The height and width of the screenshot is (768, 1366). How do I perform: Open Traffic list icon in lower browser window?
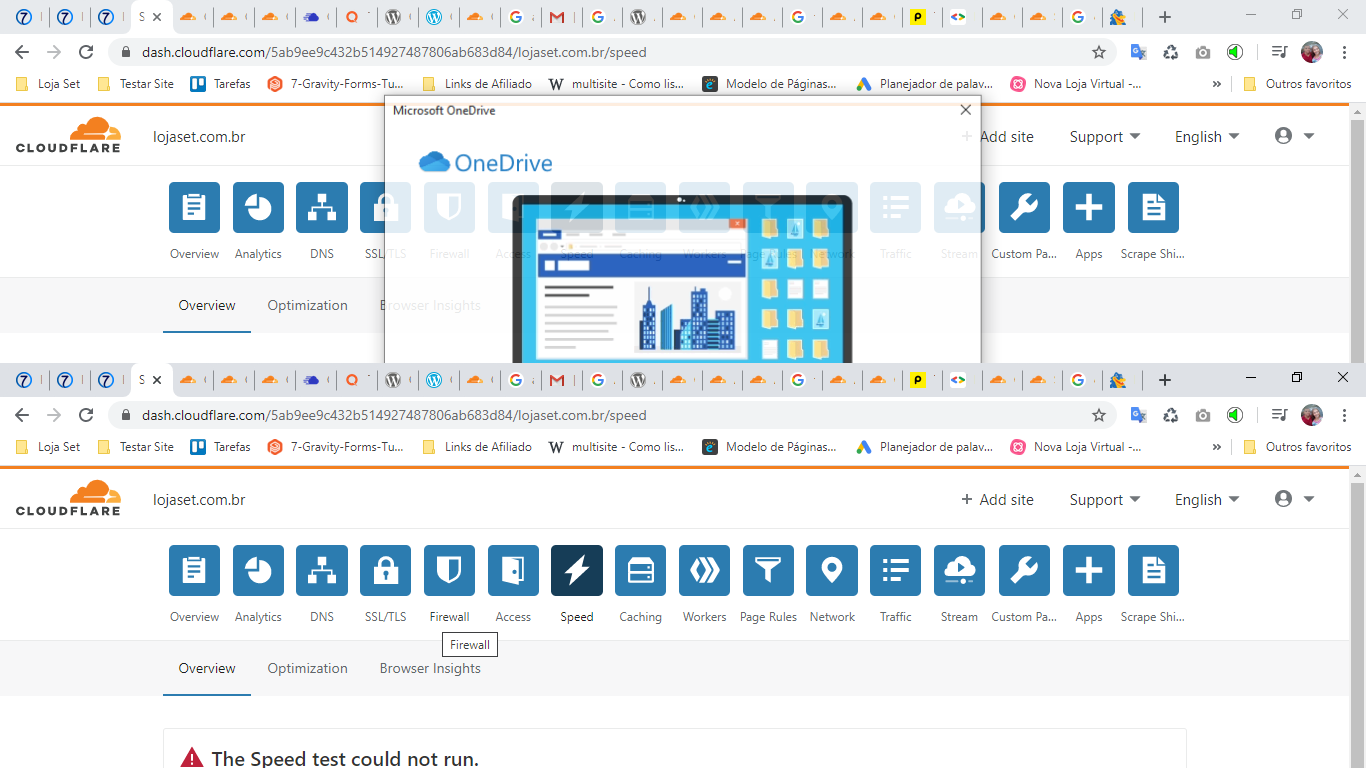(895, 571)
